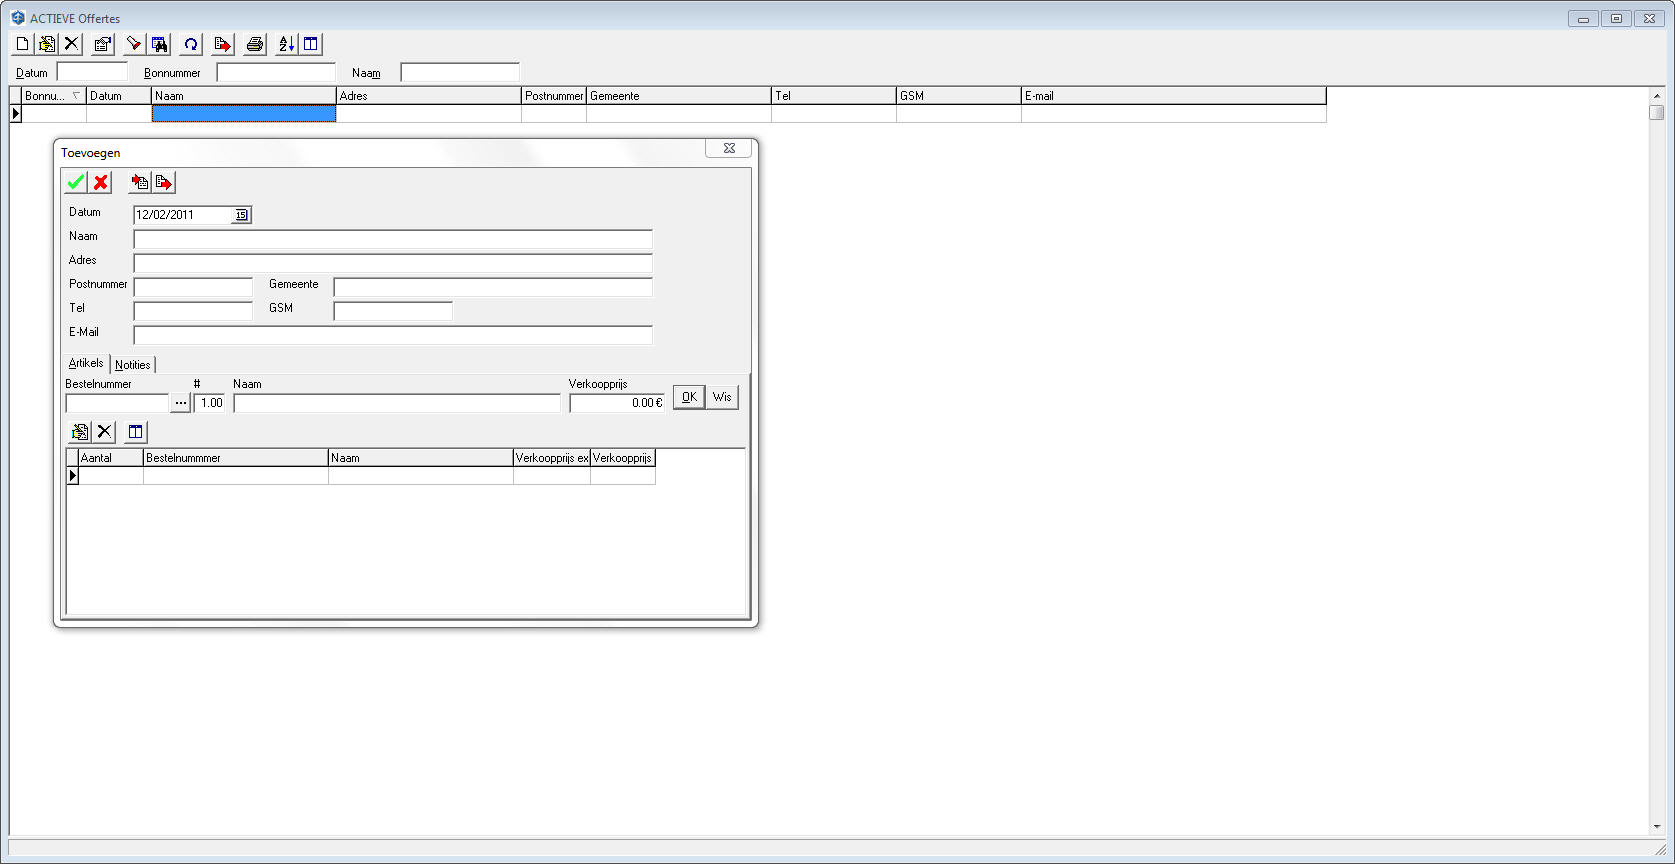1675x864 pixels.
Task: Click the Naam filter field in main window
Action: pos(460,72)
